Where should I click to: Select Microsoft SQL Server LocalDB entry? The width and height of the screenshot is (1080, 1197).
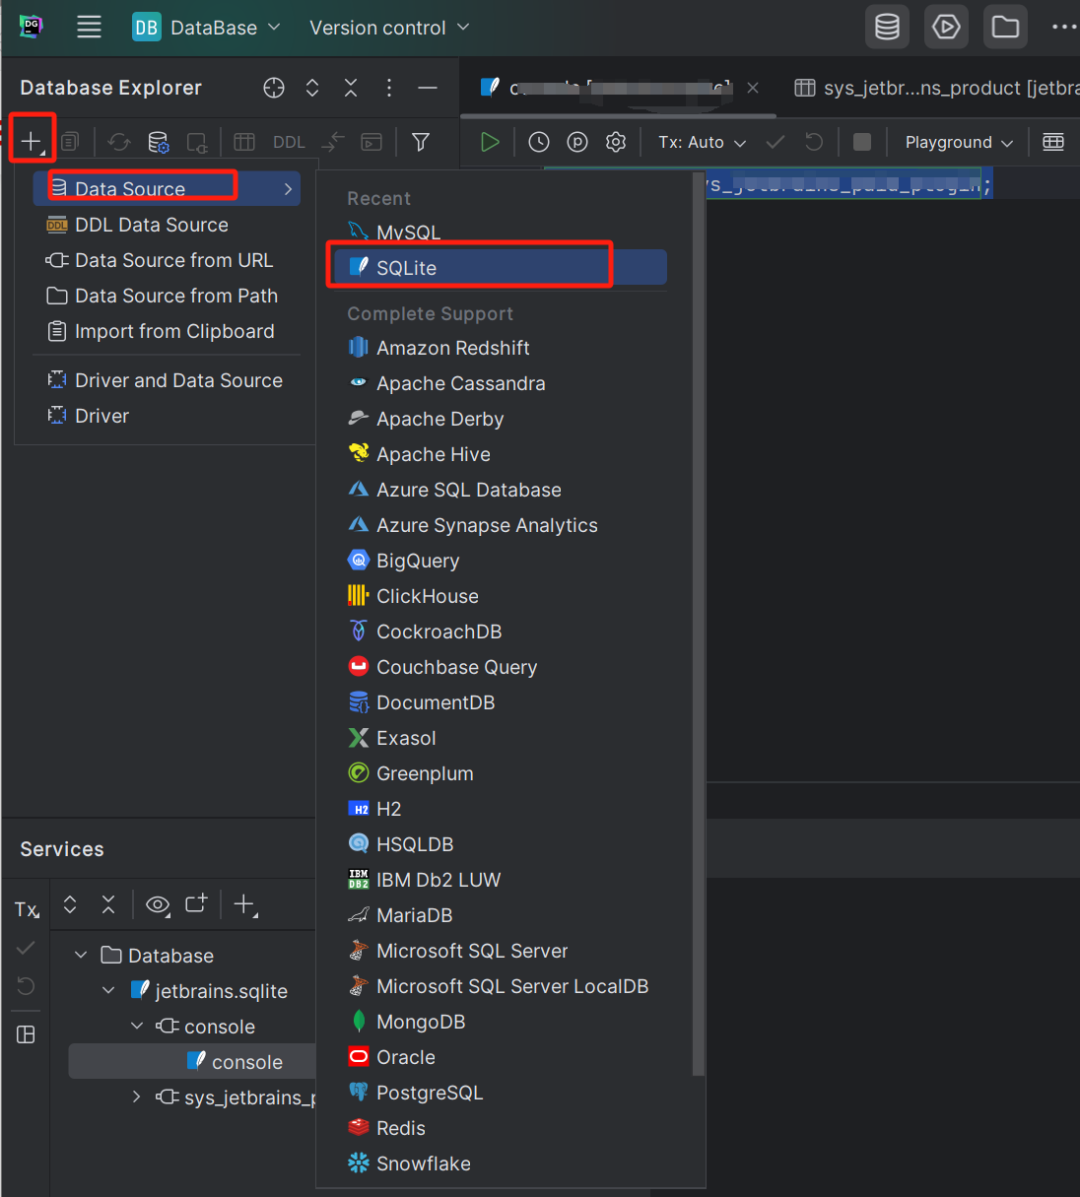[500, 986]
